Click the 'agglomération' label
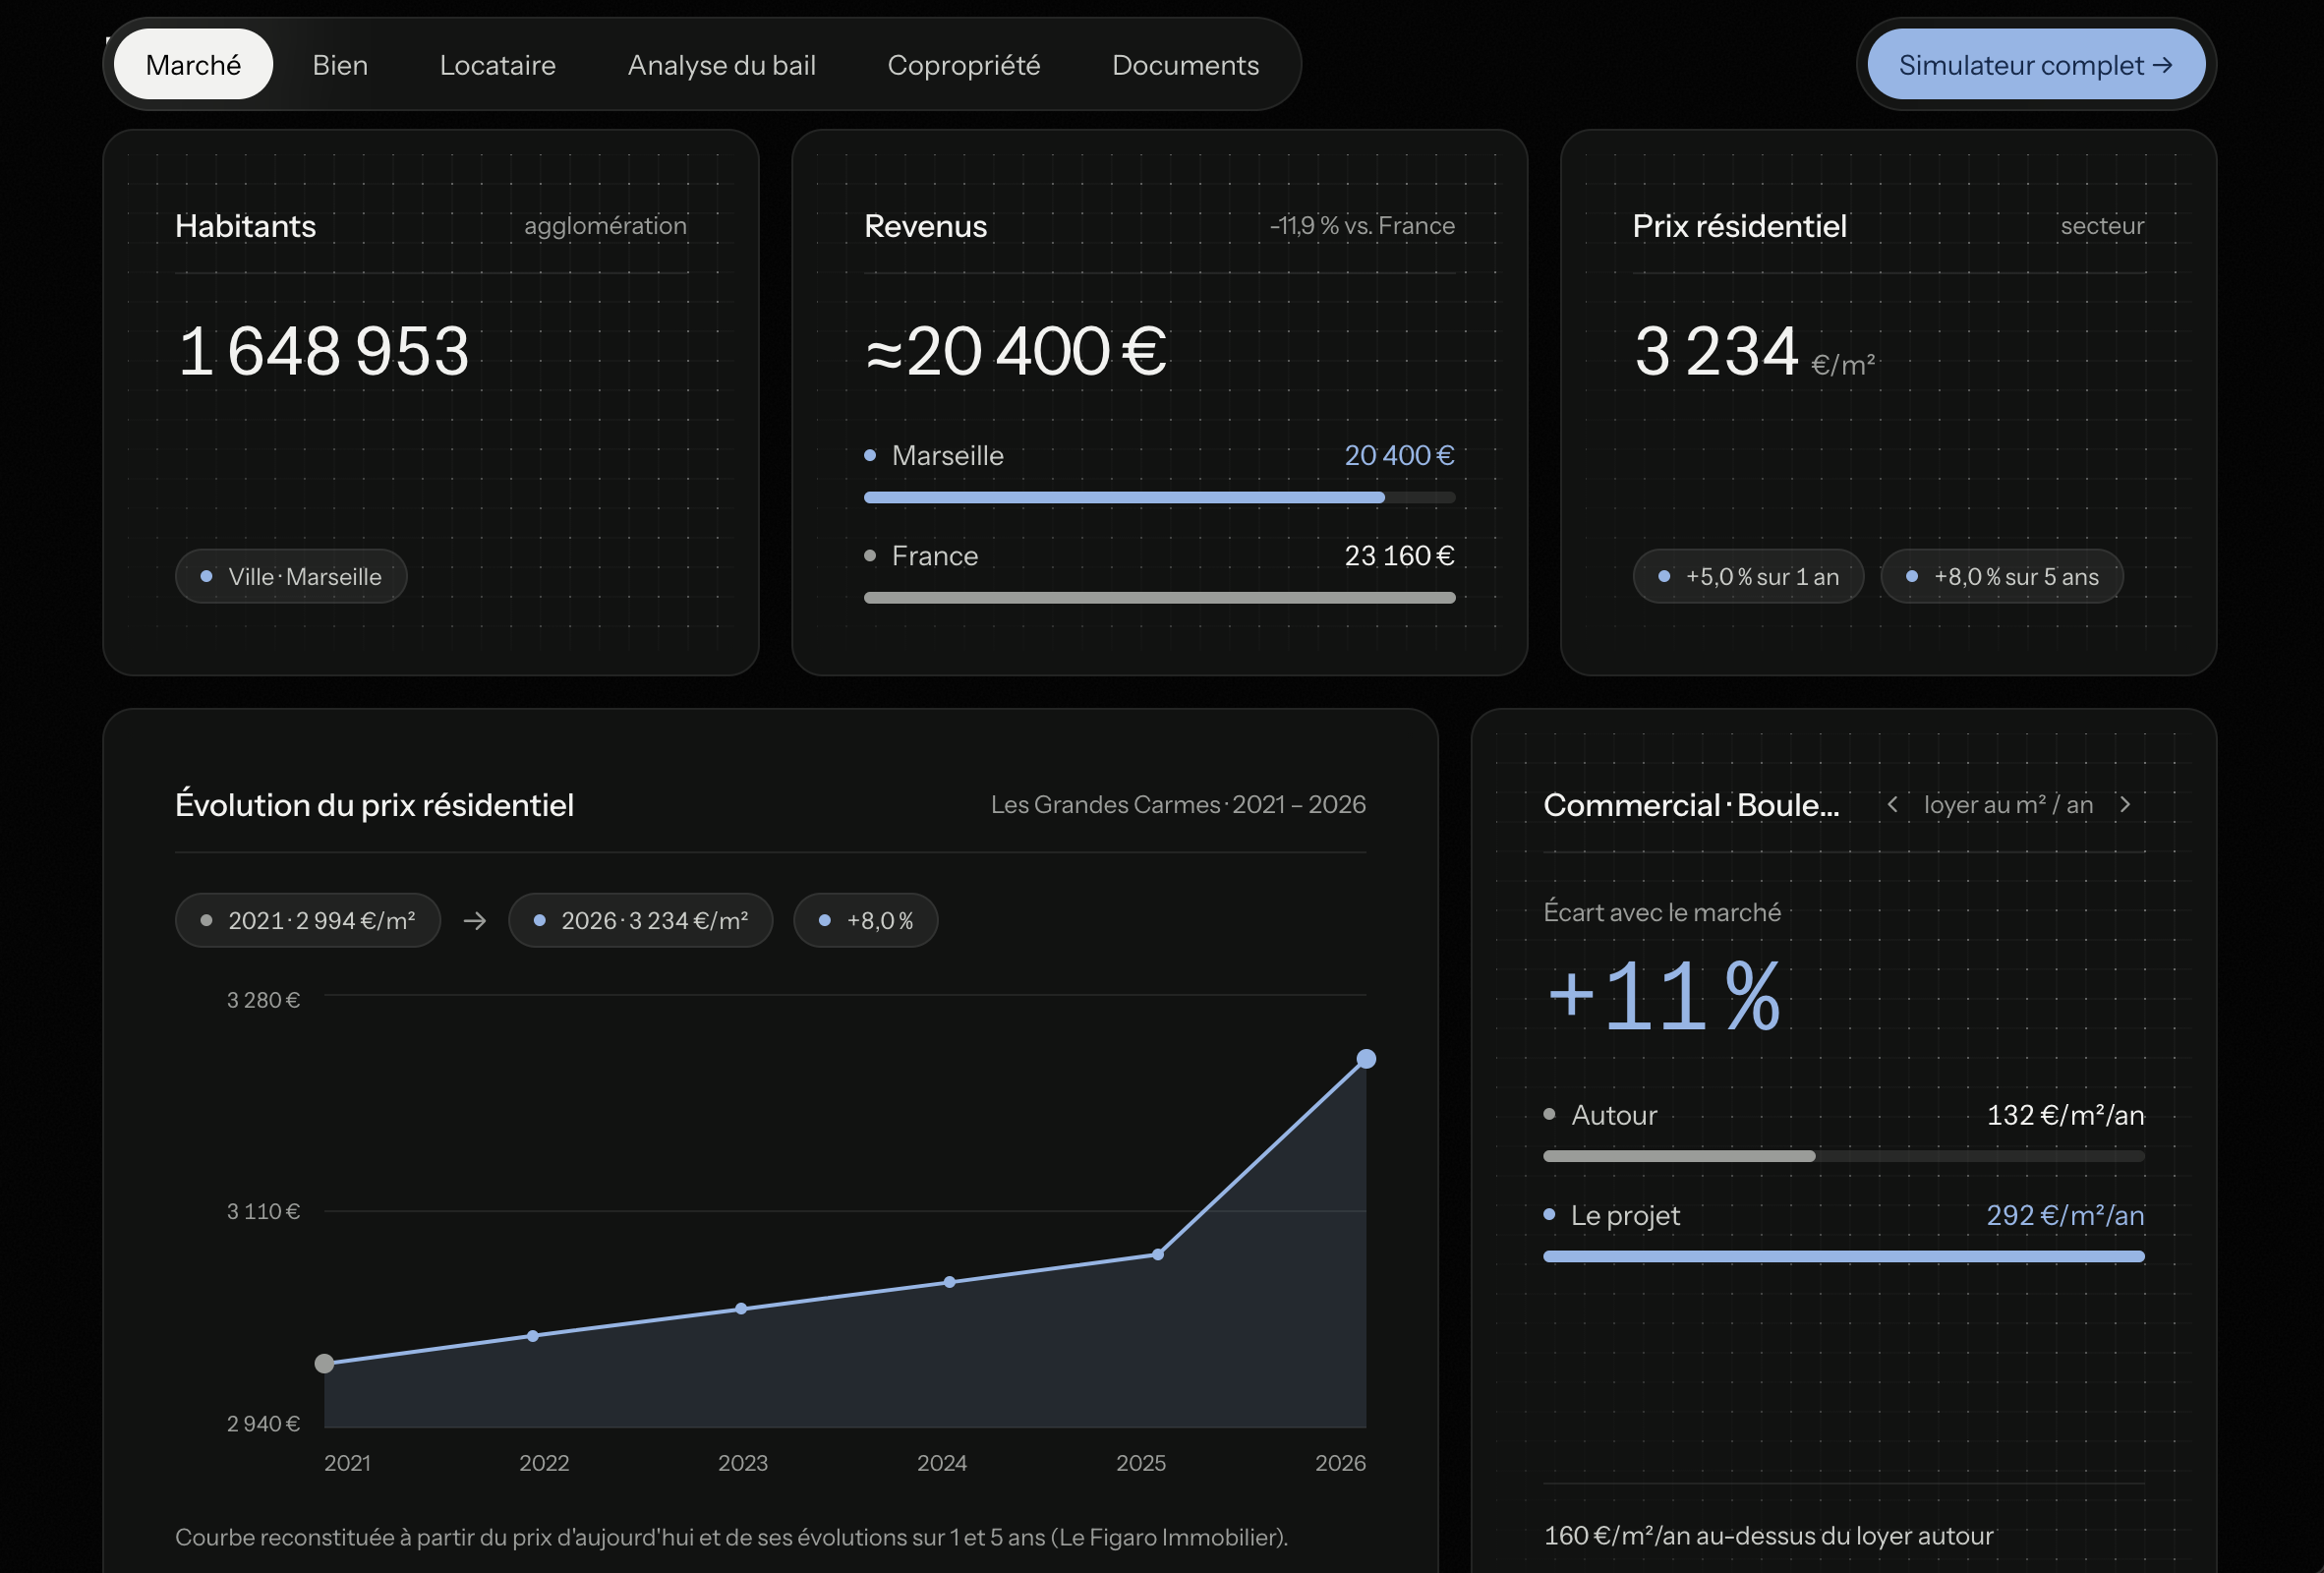 tap(605, 226)
